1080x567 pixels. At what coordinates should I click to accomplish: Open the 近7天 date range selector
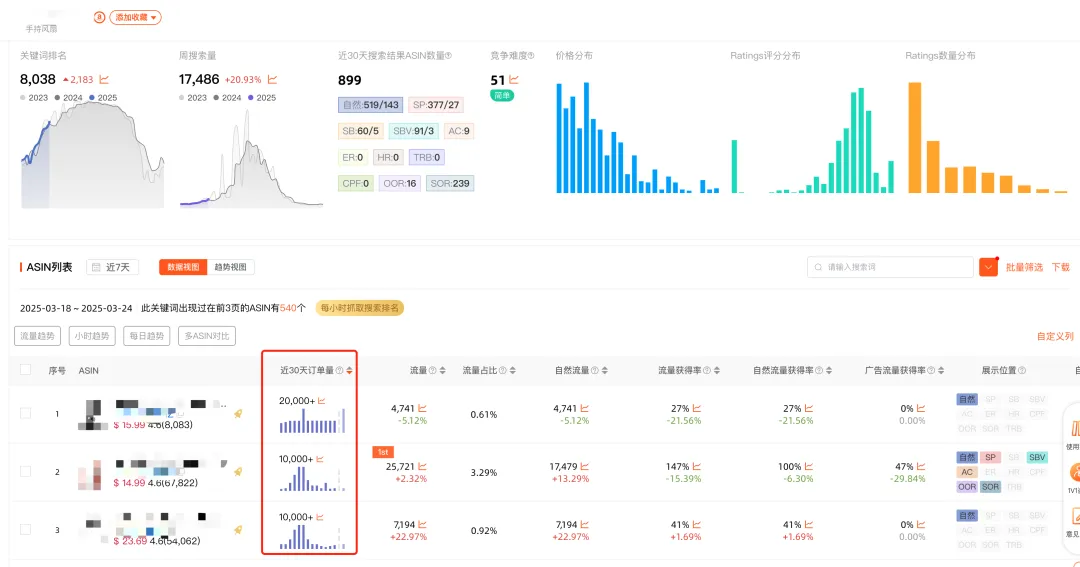[112, 267]
